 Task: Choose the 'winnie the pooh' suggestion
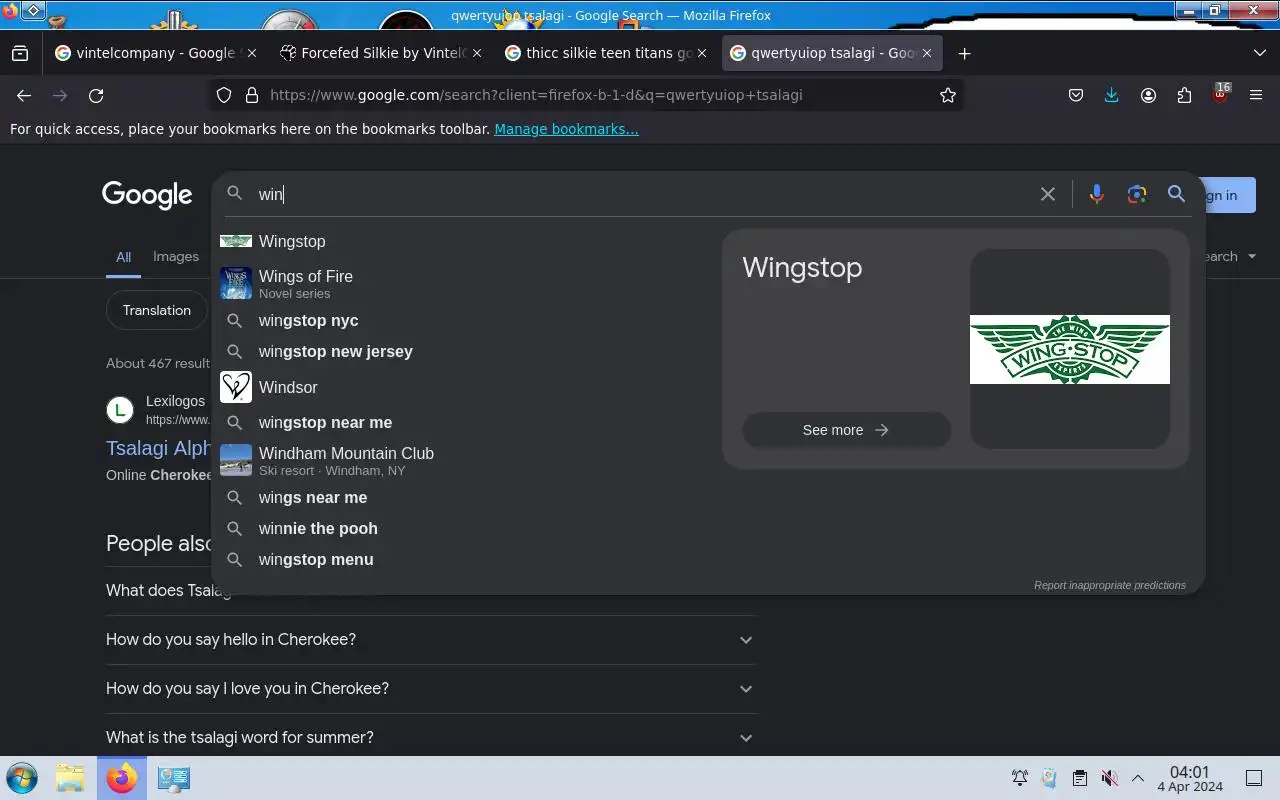[x=465, y=529]
